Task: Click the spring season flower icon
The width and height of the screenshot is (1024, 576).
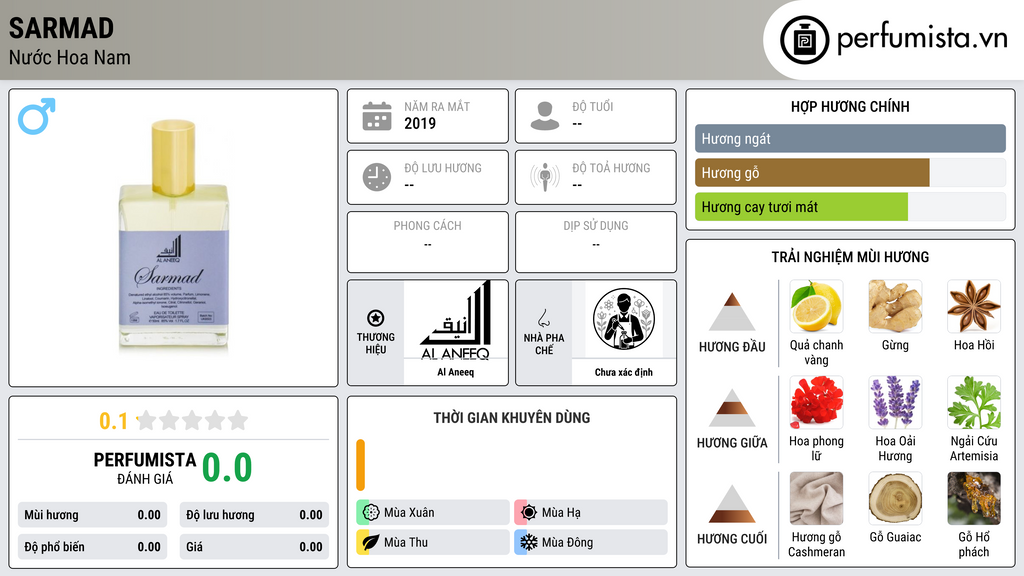Action: point(371,513)
